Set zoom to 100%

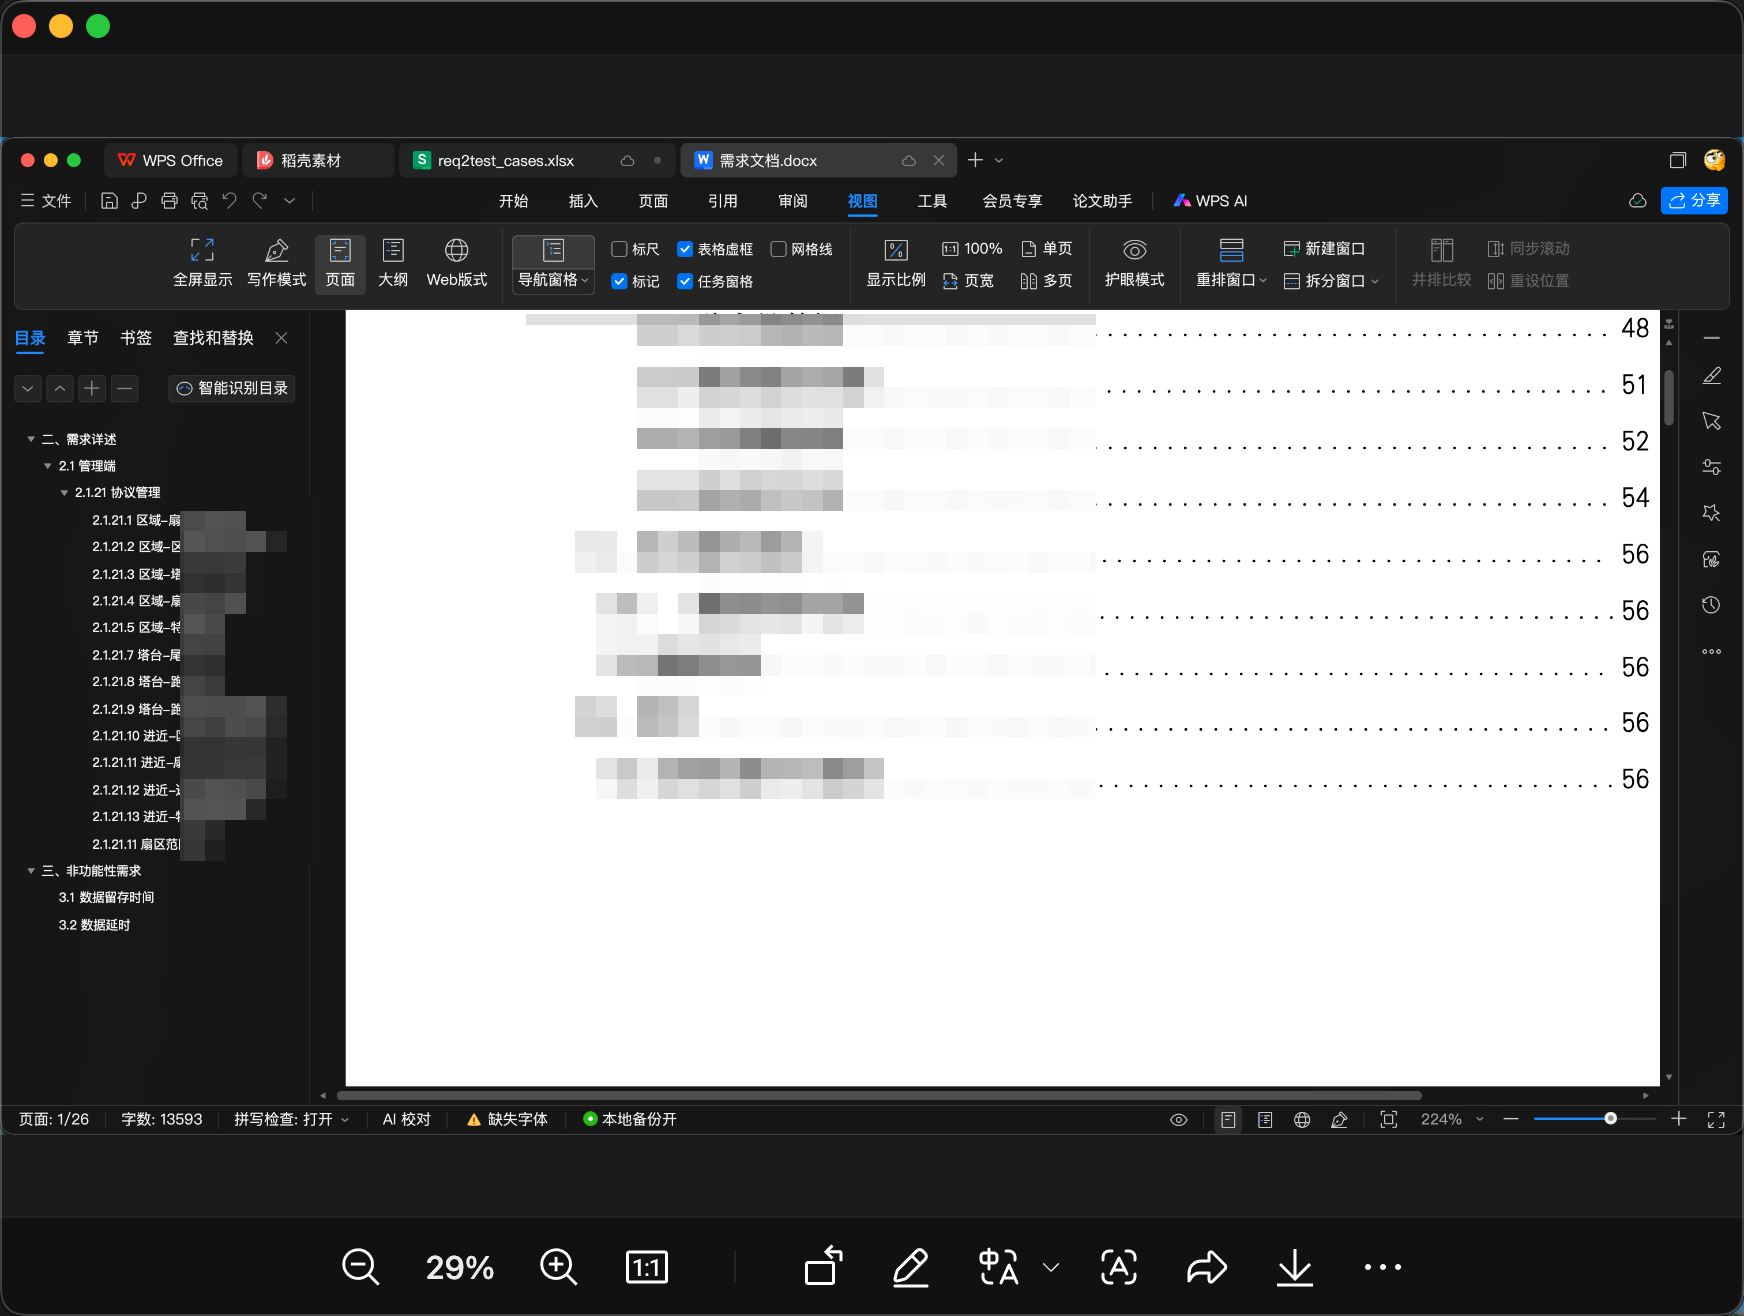(972, 249)
